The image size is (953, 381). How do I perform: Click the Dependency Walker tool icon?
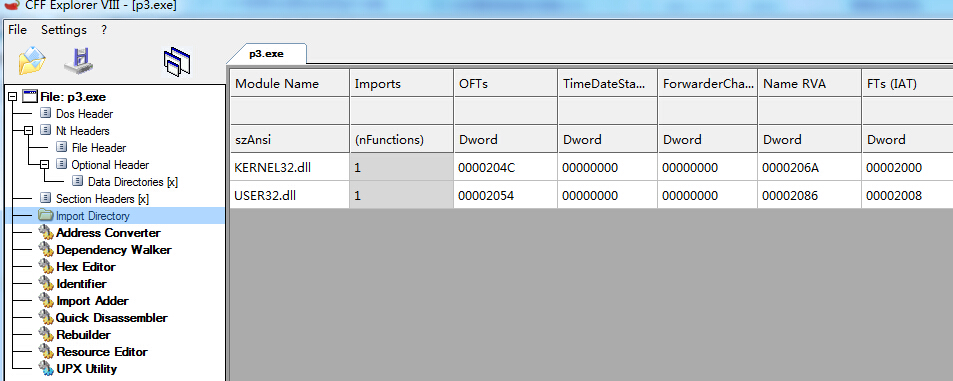pyautogui.click(x=46, y=250)
